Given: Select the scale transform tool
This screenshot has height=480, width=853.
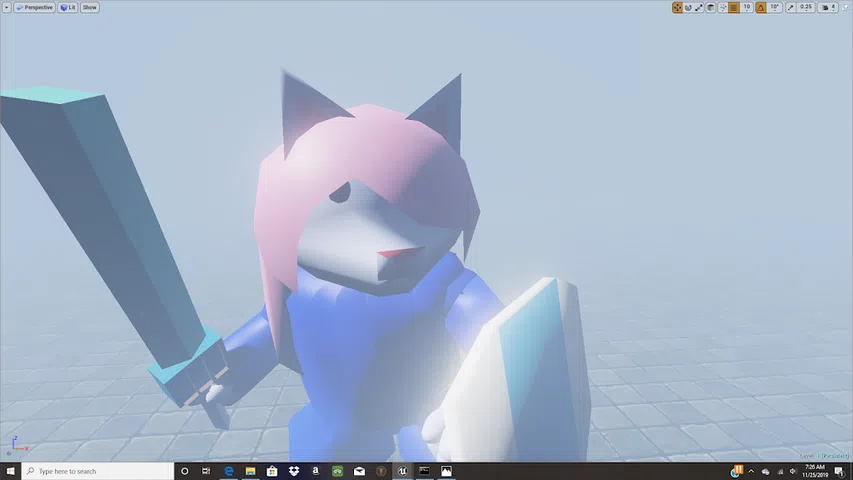Looking at the screenshot, I should 699,8.
